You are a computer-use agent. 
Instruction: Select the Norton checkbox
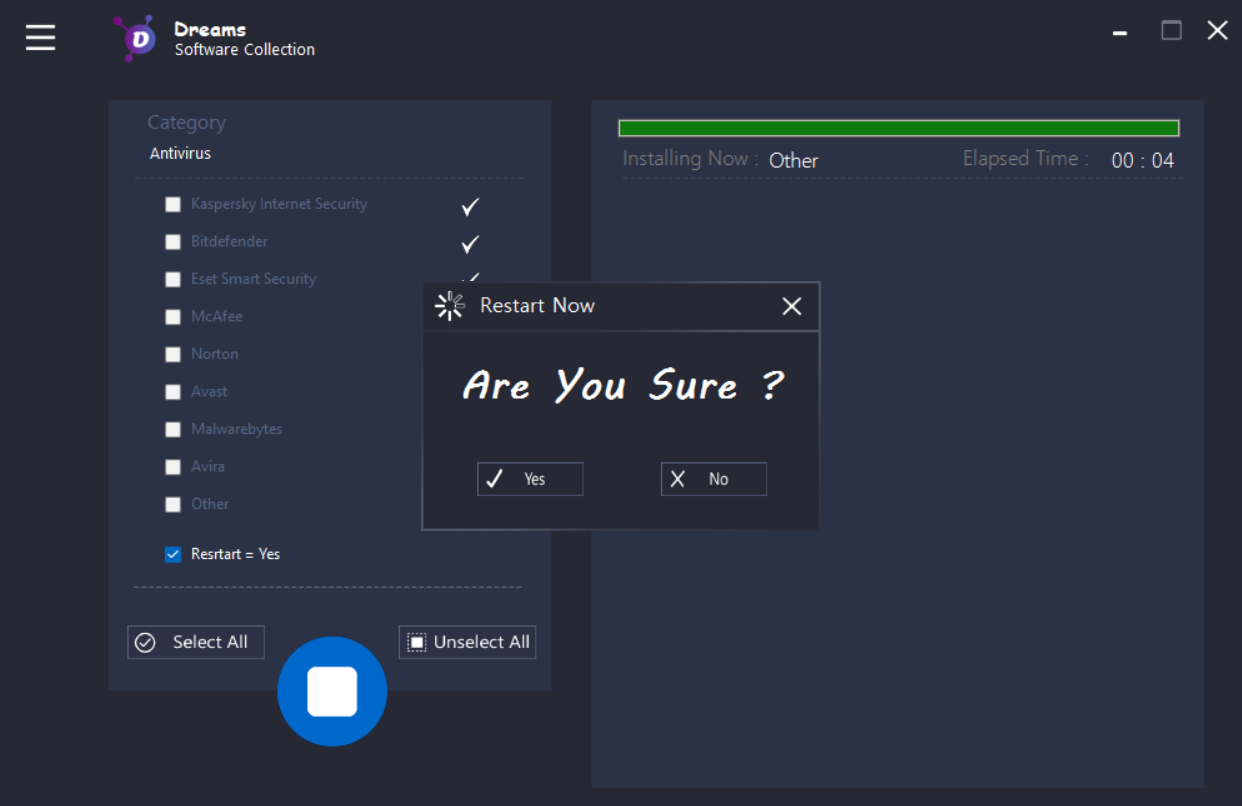tap(173, 354)
